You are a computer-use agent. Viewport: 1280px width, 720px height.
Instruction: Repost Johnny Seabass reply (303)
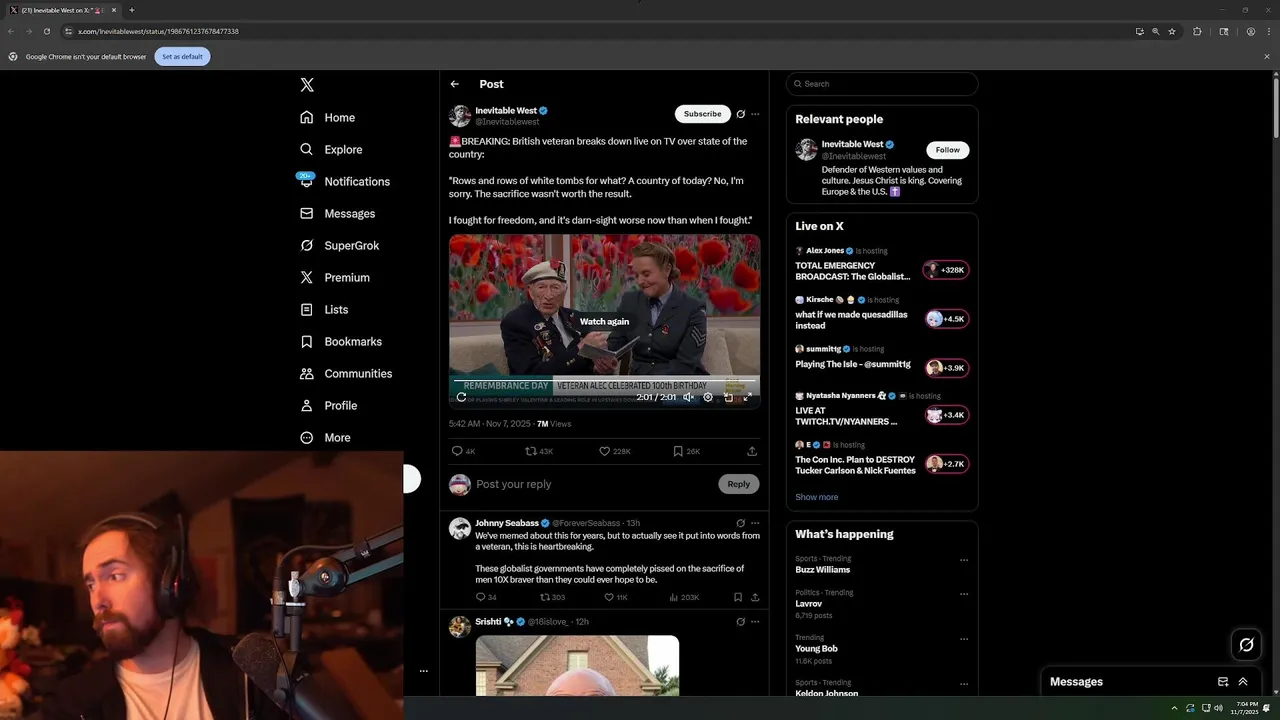tap(552, 597)
